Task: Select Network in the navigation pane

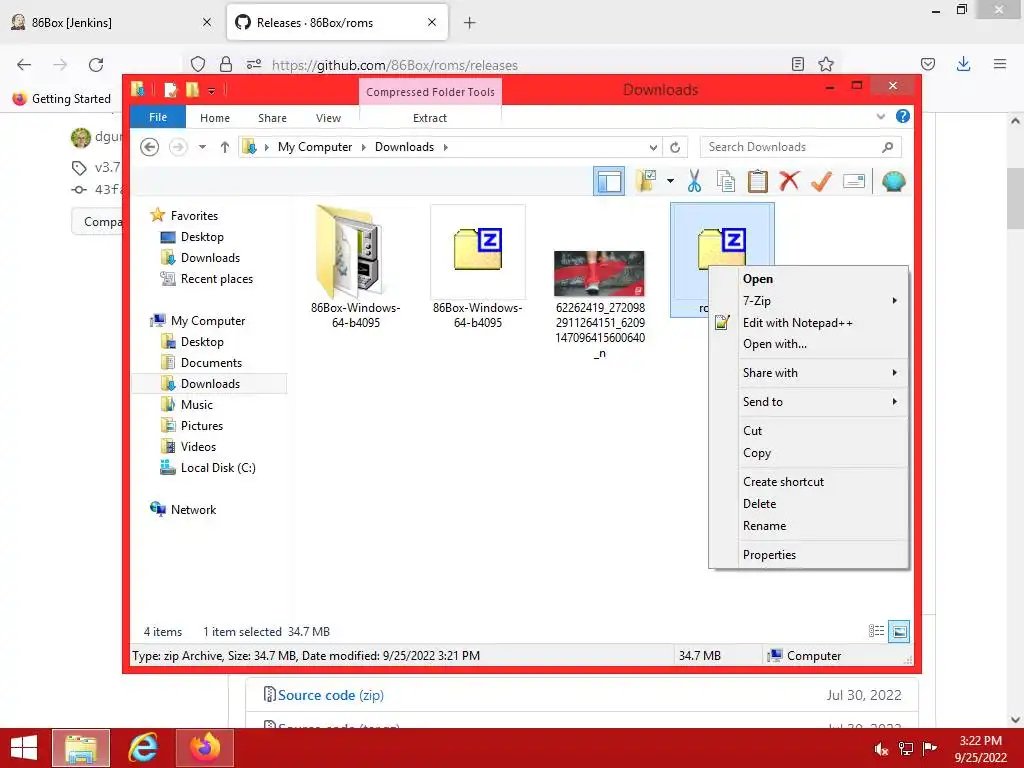Action: click(193, 510)
